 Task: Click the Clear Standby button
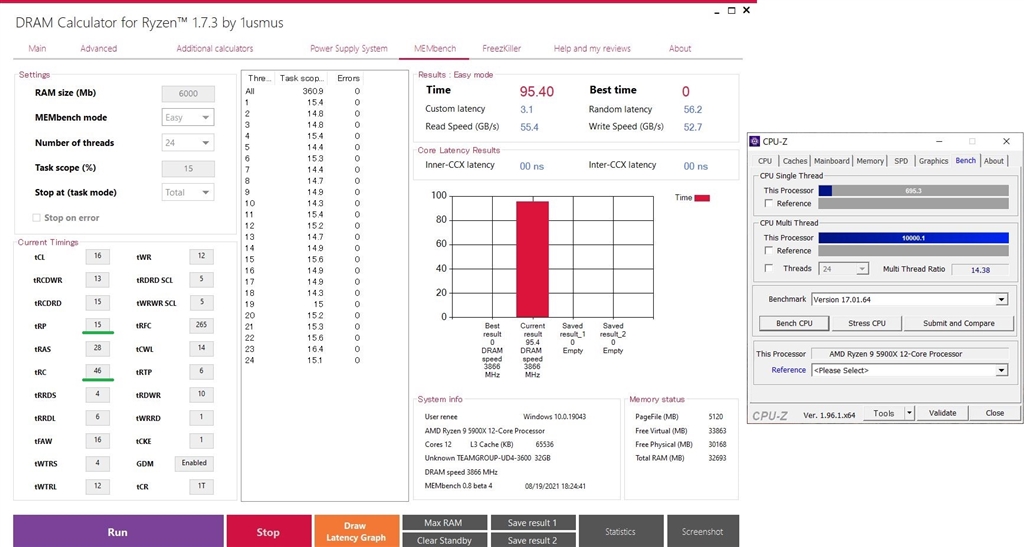[444, 540]
